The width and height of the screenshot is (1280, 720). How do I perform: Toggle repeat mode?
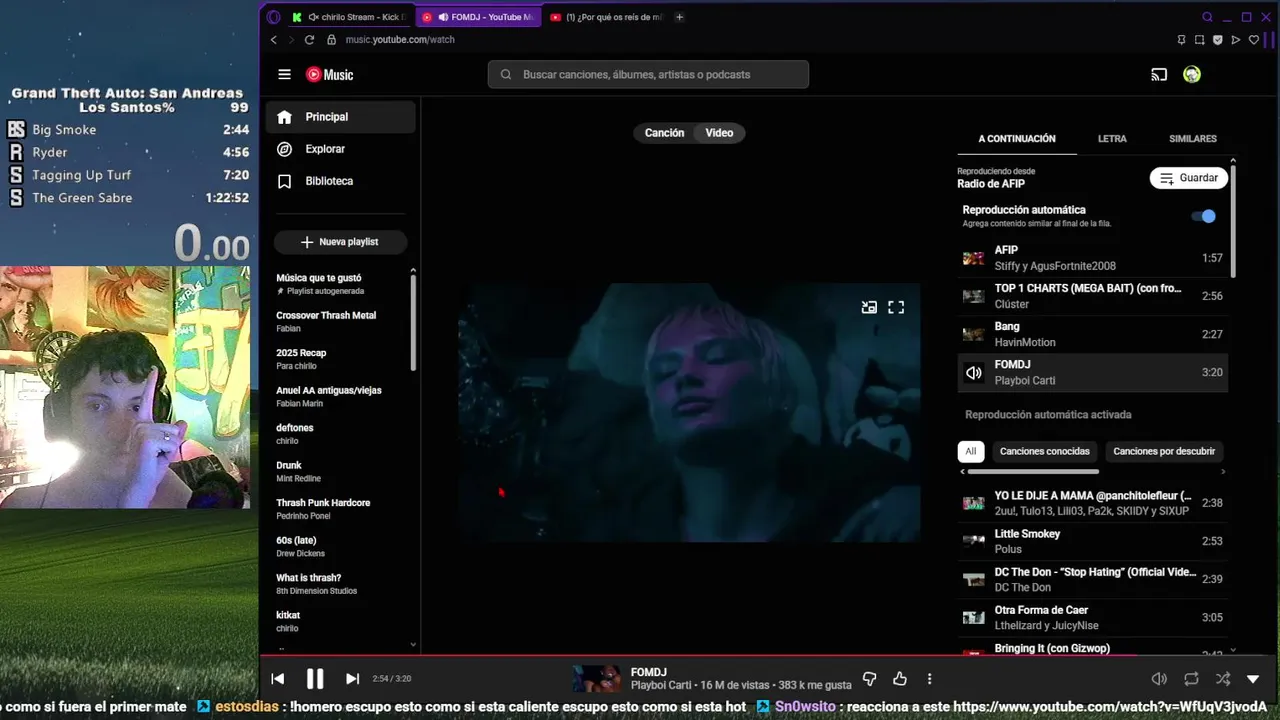click(1191, 679)
